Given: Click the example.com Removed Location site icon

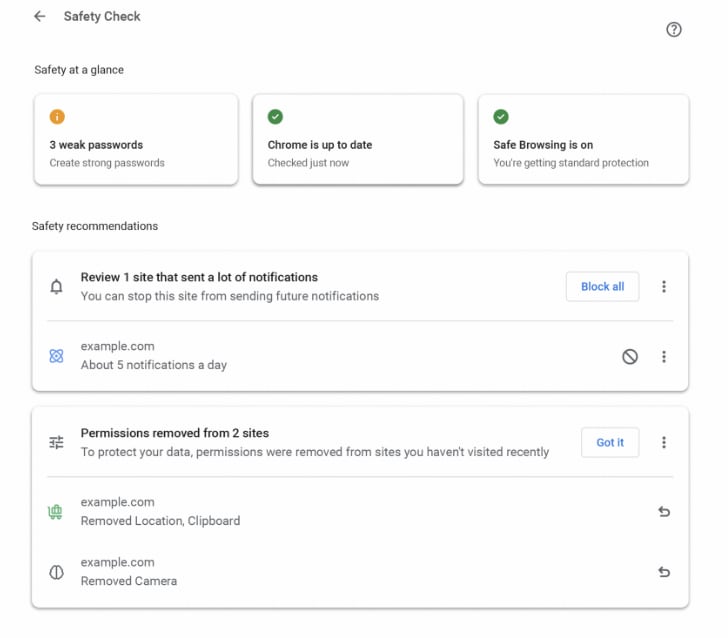Looking at the screenshot, I should (x=57, y=512).
